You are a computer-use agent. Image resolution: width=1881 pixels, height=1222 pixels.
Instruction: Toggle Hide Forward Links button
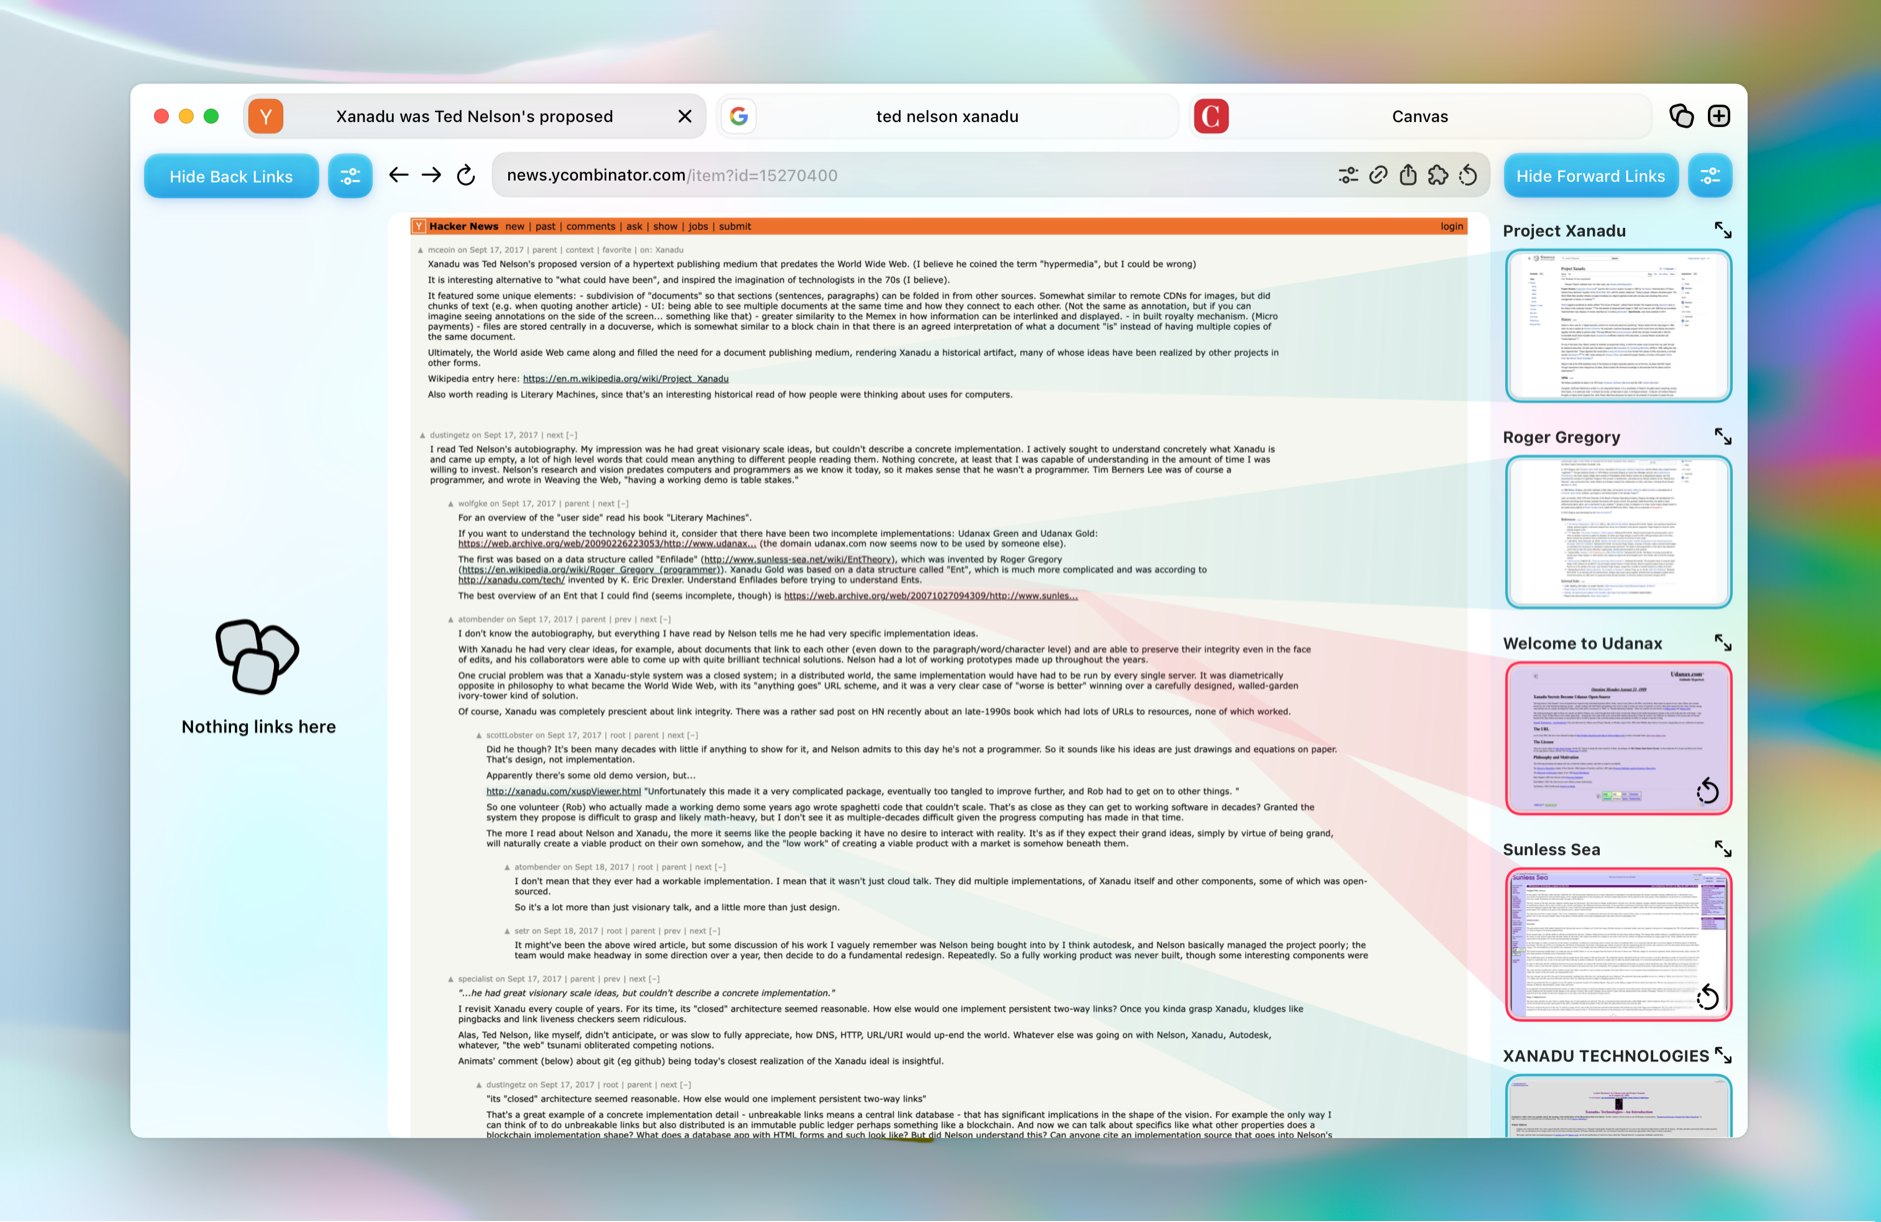[1590, 176]
